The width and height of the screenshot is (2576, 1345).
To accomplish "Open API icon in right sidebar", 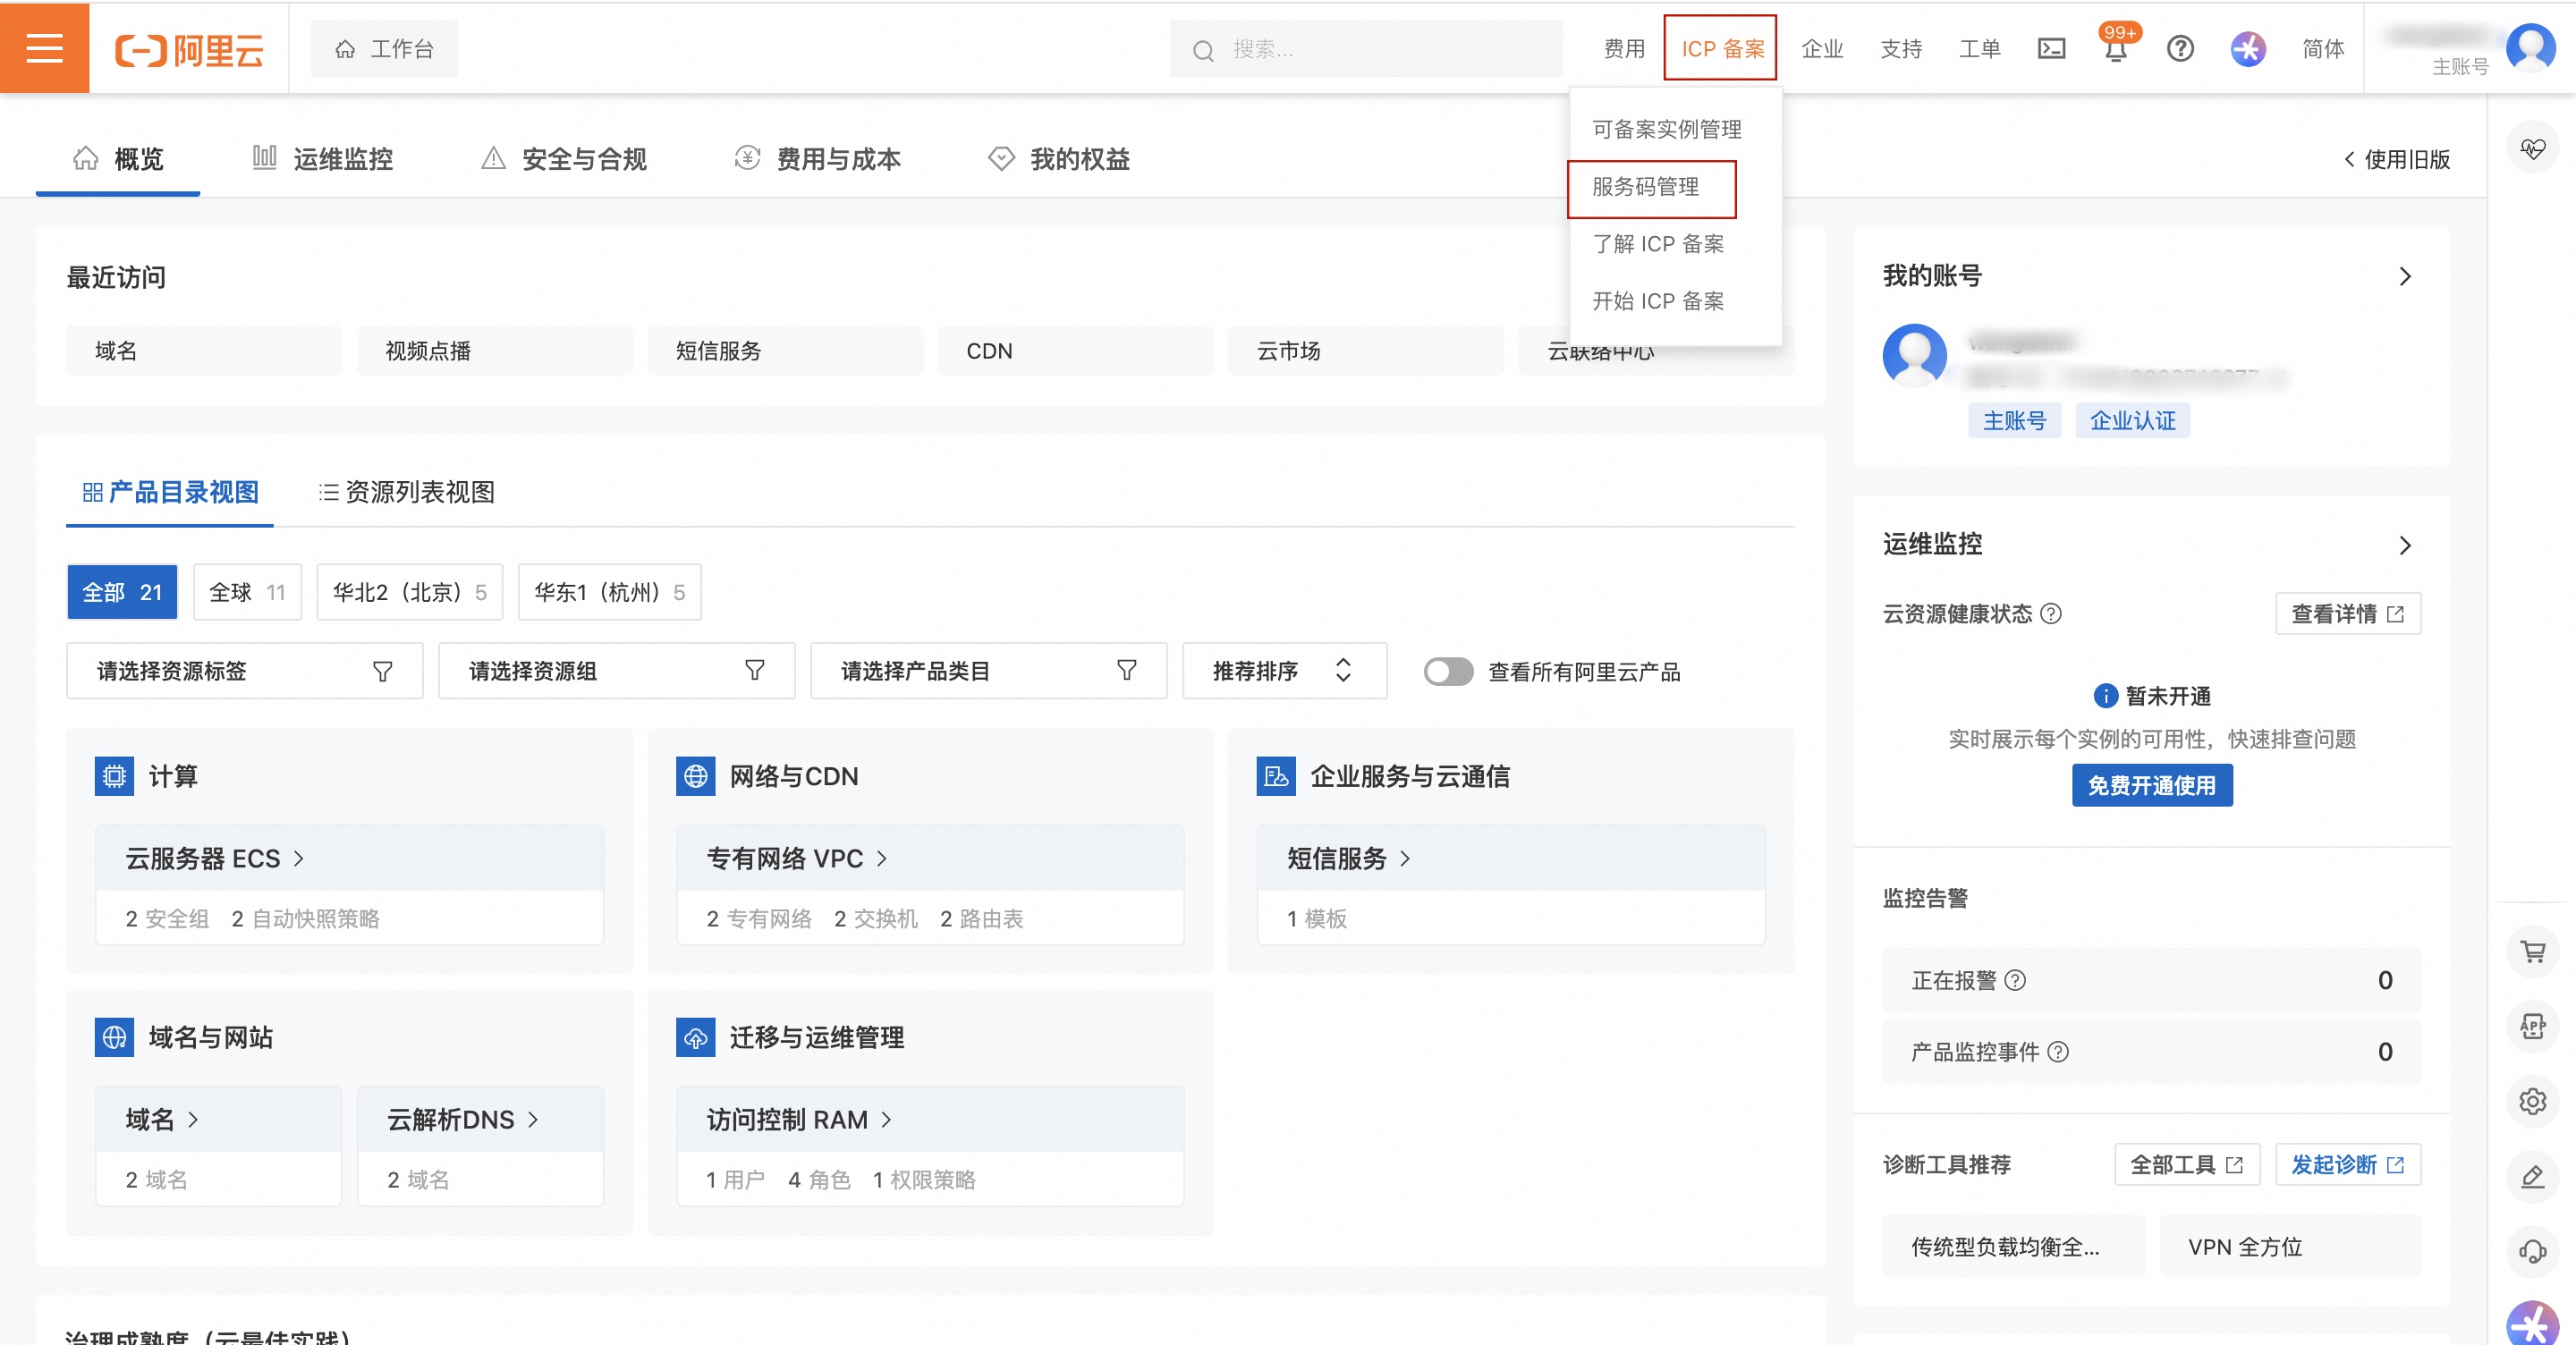I will coord(2532,1026).
